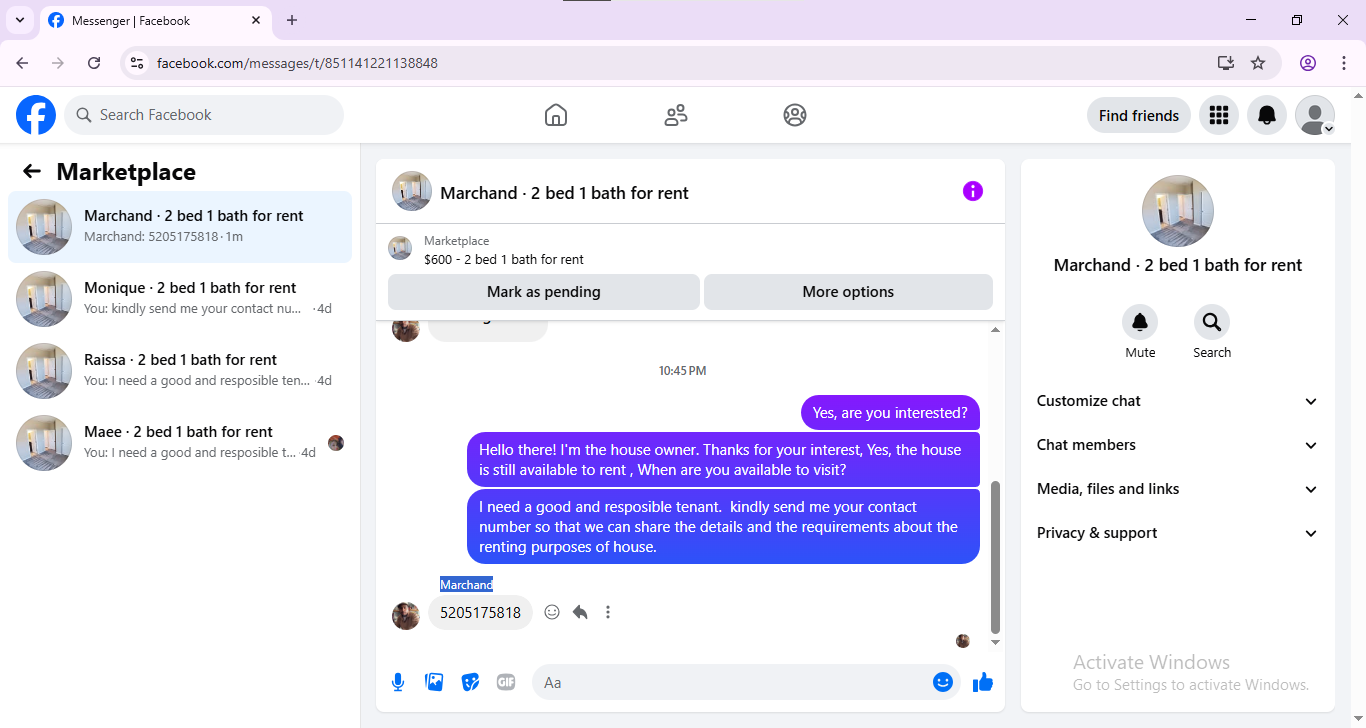The height and width of the screenshot is (728, 1366).
Task: Go to the Facebook logo home
Action: click(x=36, y=115)
